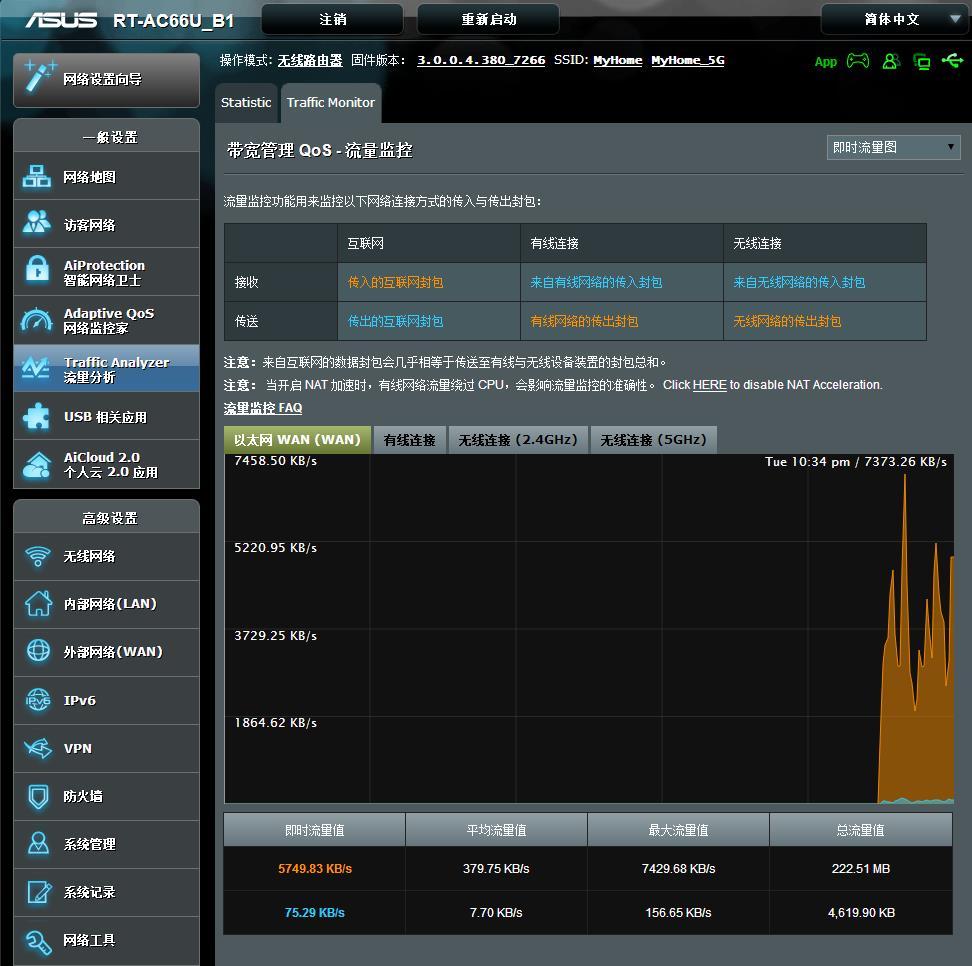Open AiCloud 2.0 个人云应用

click(106, 465)
